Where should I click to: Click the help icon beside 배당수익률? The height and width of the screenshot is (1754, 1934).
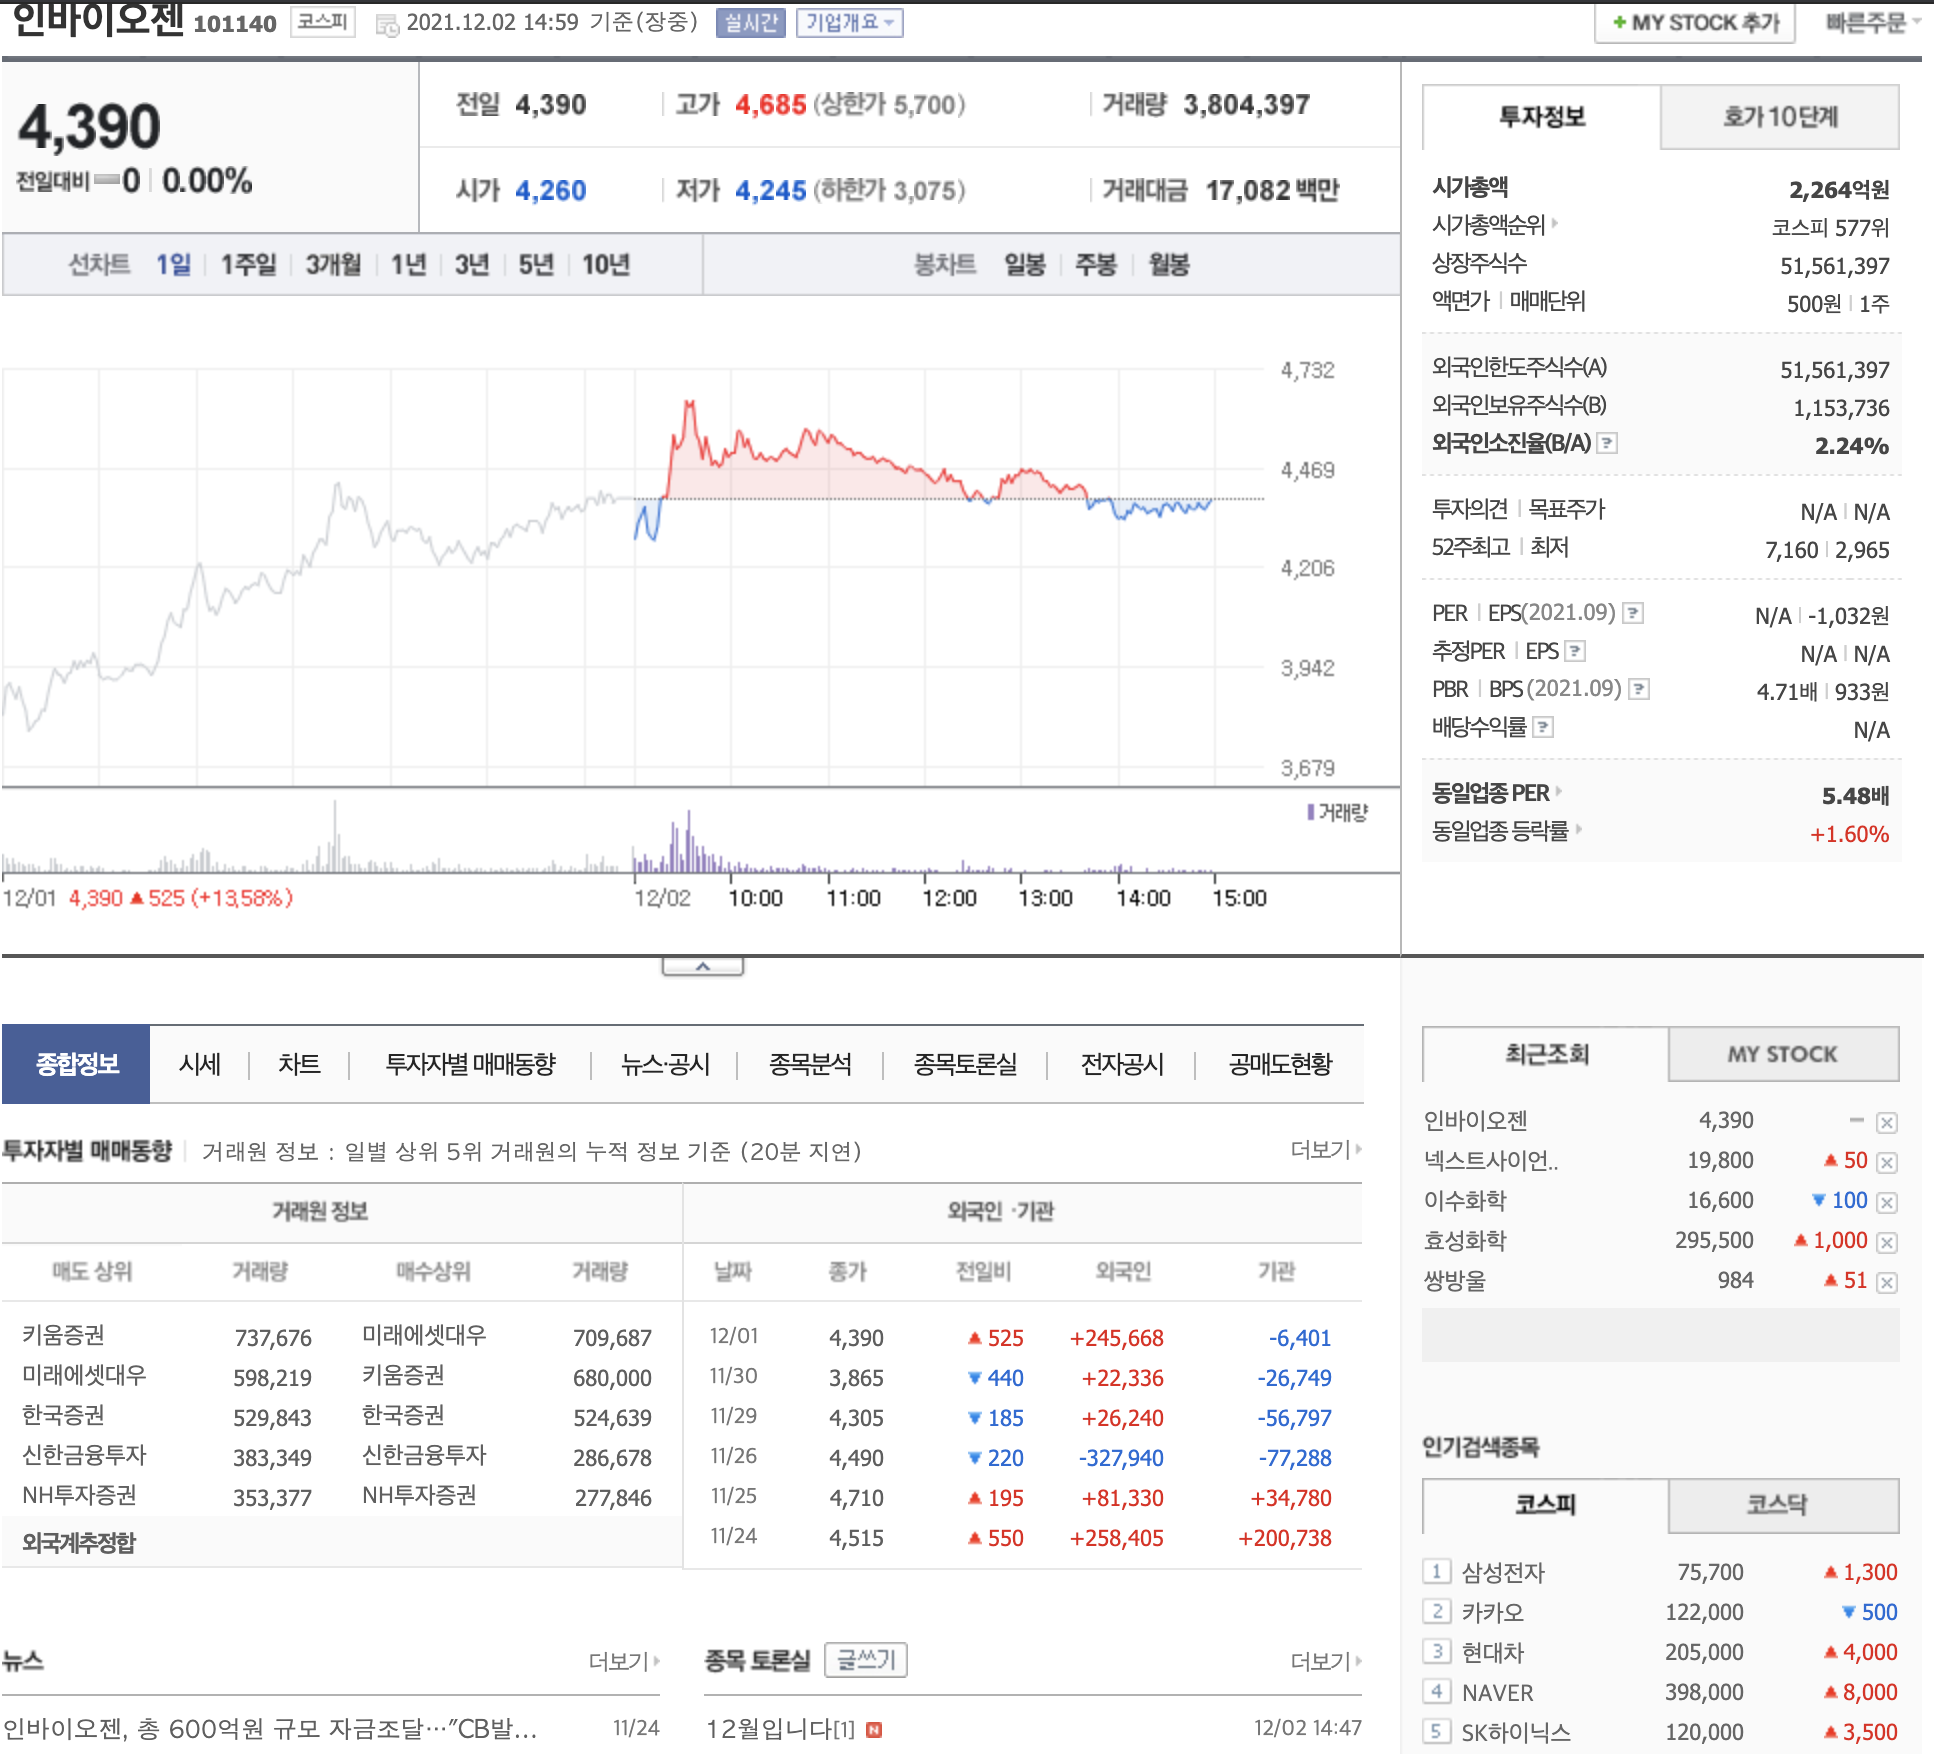tap(1544, 727)
